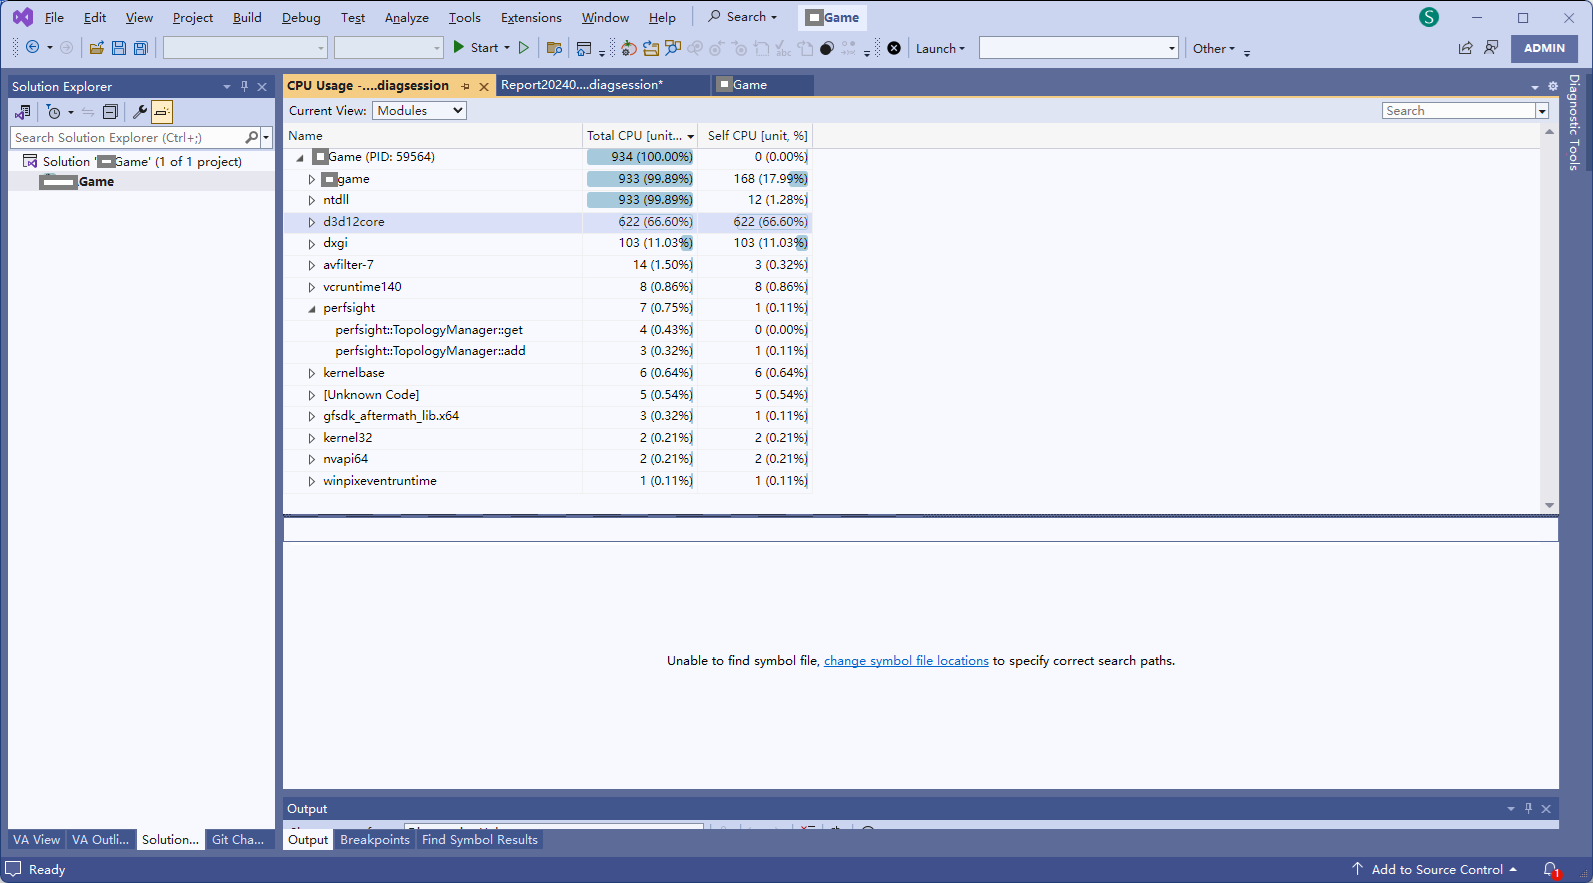Sort by the Self CPU column header
This screenshot has height=883, width=1593.
(x=756, y=136)
